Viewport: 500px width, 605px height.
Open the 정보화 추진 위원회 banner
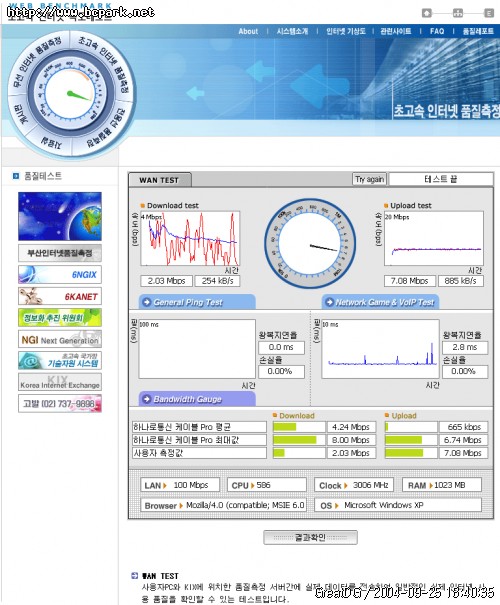point(60,318)
